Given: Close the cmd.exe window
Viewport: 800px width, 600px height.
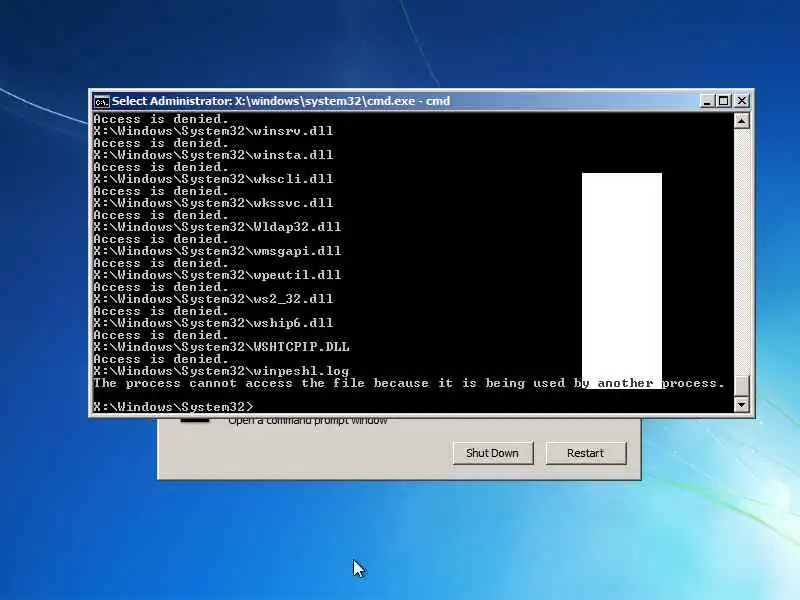Looking at the screenshot, I should tap(741, 101).
